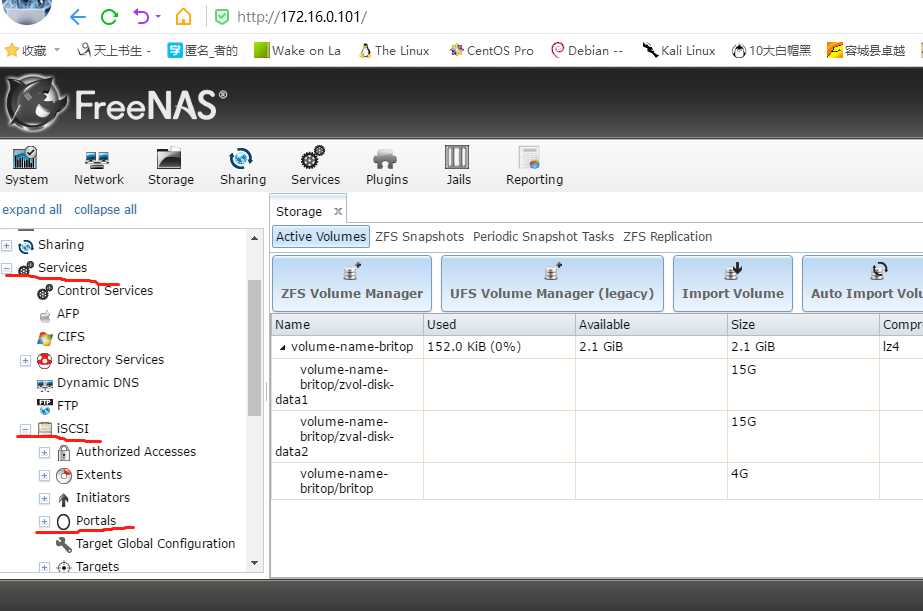Click the tree scrollbar up arrow
The image size is (923, 611).
(254, 238)
